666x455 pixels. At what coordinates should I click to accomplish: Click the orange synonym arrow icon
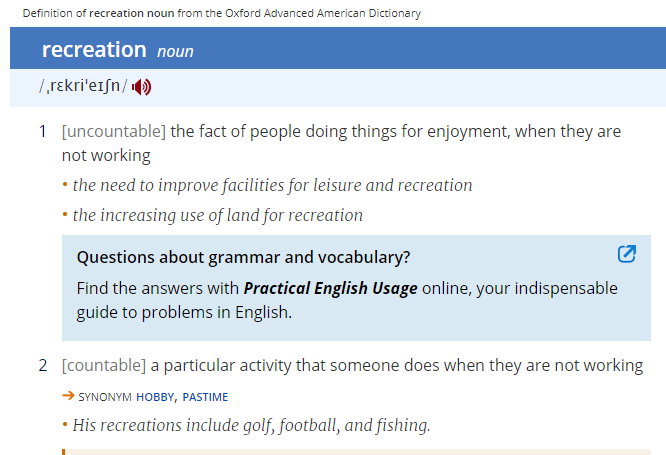tap(68, 396)
